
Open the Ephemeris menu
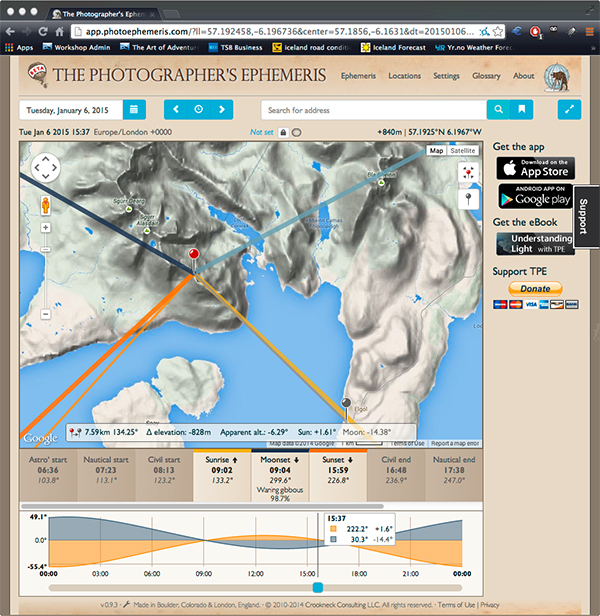click(358, 76)
